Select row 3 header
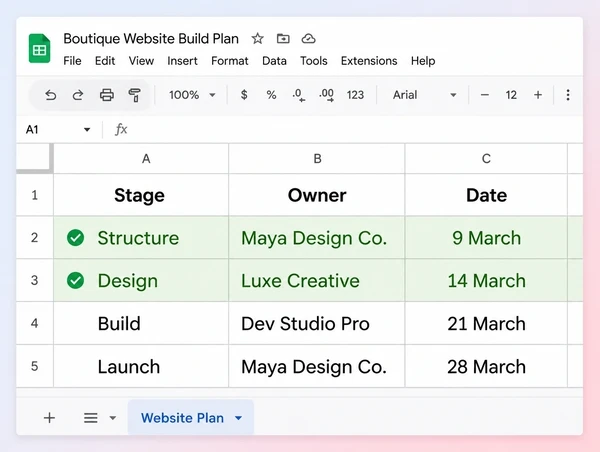 click(34, 281)
